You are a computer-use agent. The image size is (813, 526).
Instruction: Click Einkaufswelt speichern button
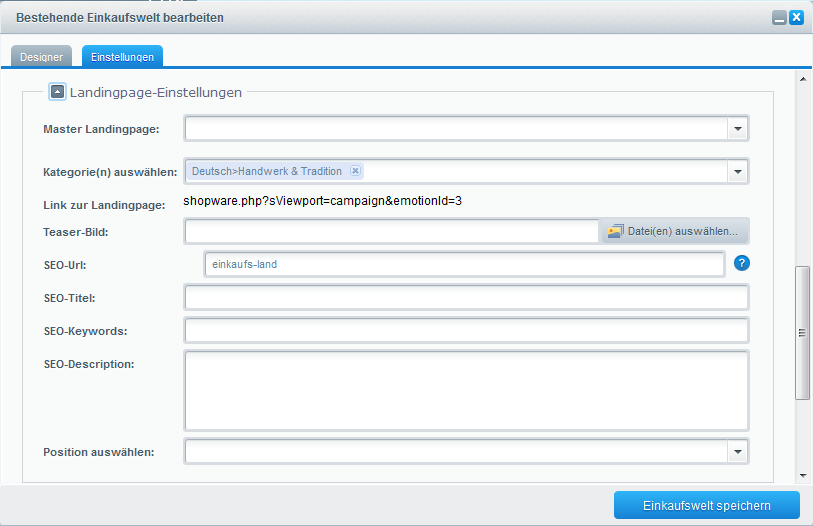[706, 505]
